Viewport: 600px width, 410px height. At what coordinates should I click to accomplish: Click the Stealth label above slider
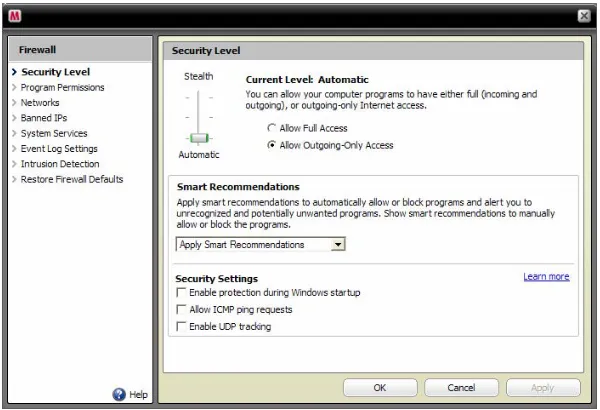click(199, 76)
